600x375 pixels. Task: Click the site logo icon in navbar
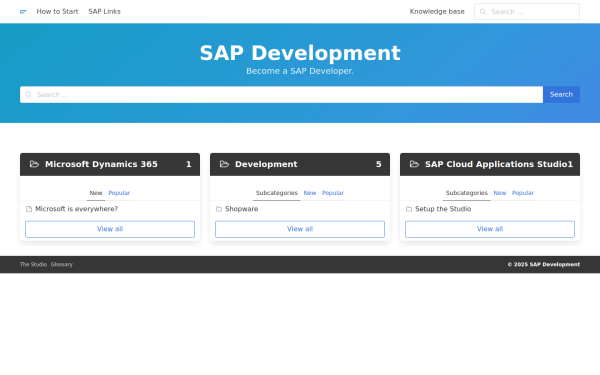click(x=23, y=12)
